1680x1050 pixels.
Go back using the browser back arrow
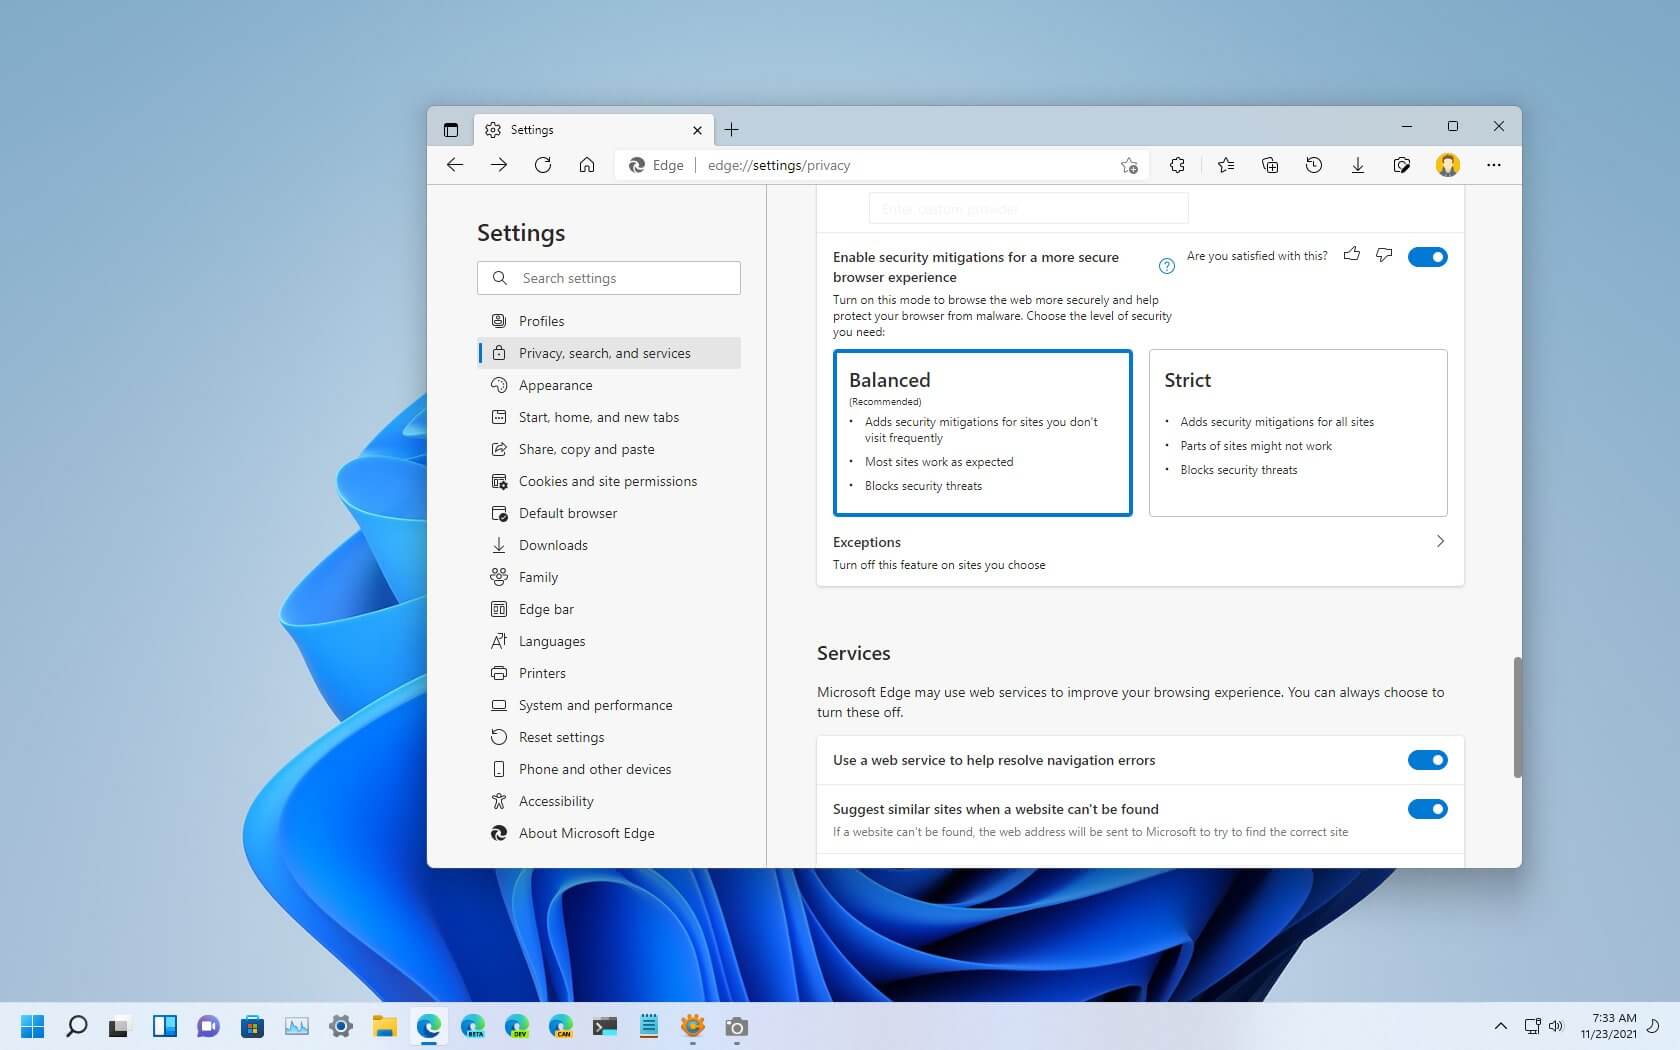pyautogui.click(x=455, y=165)
